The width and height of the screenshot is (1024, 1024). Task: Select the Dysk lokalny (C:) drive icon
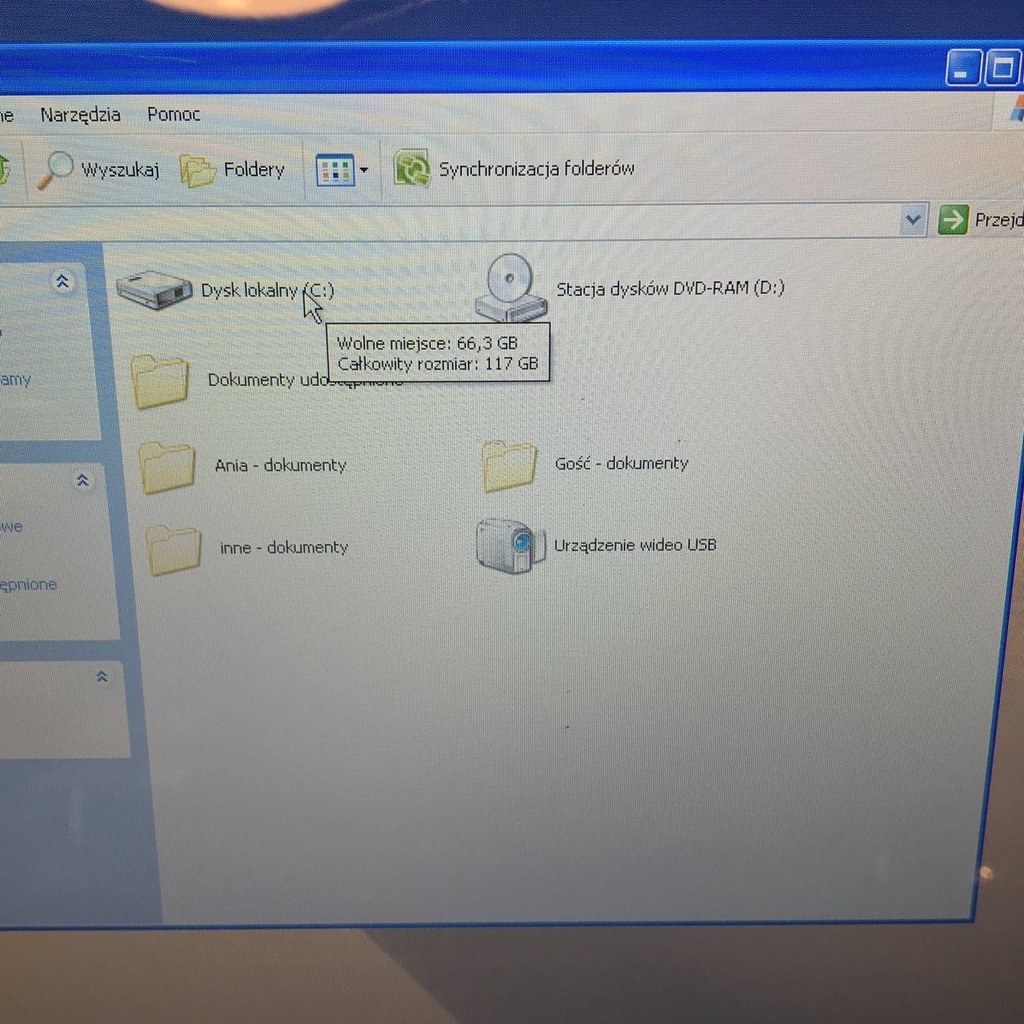[x=155, y=289]
